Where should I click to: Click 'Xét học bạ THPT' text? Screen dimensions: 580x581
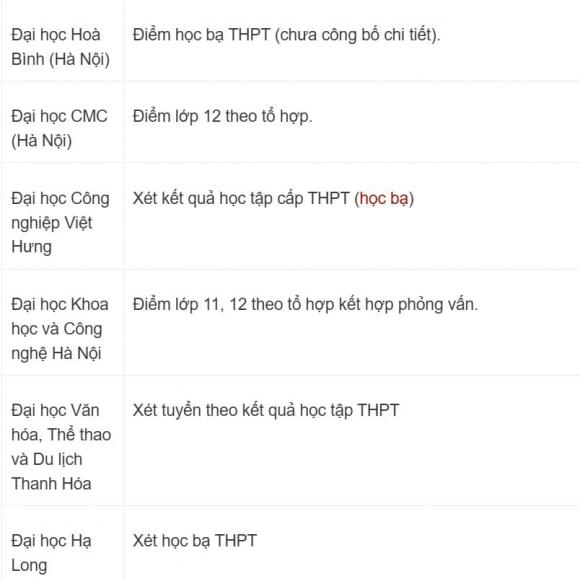[x=195, y=541]
